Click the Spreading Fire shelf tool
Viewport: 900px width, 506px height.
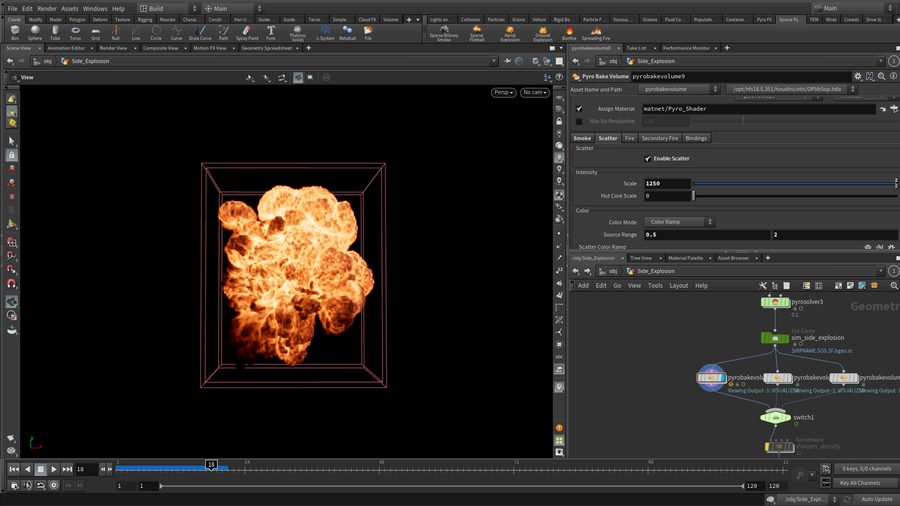click(596, 33)
